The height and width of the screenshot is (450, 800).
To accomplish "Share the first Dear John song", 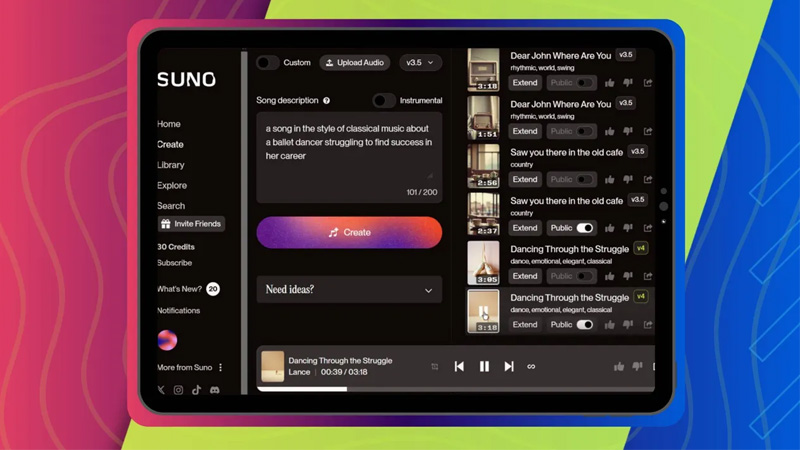I will tap(648, 83).
